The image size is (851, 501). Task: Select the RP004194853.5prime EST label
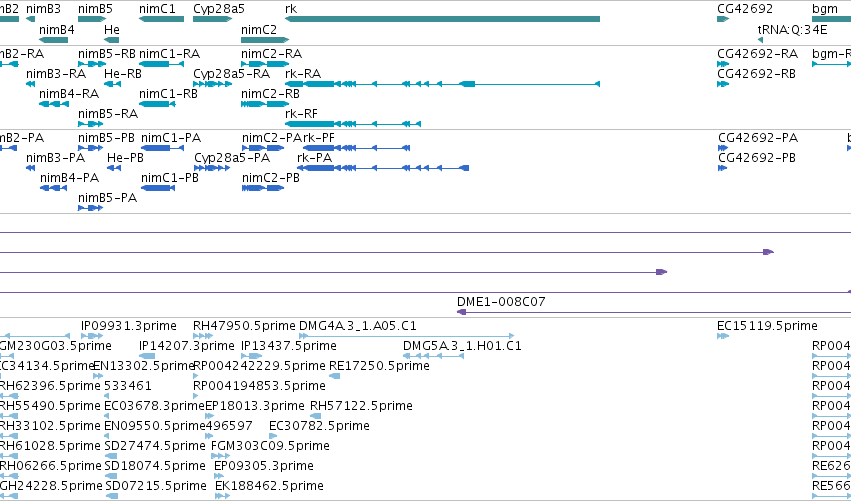tap(259, 386)
